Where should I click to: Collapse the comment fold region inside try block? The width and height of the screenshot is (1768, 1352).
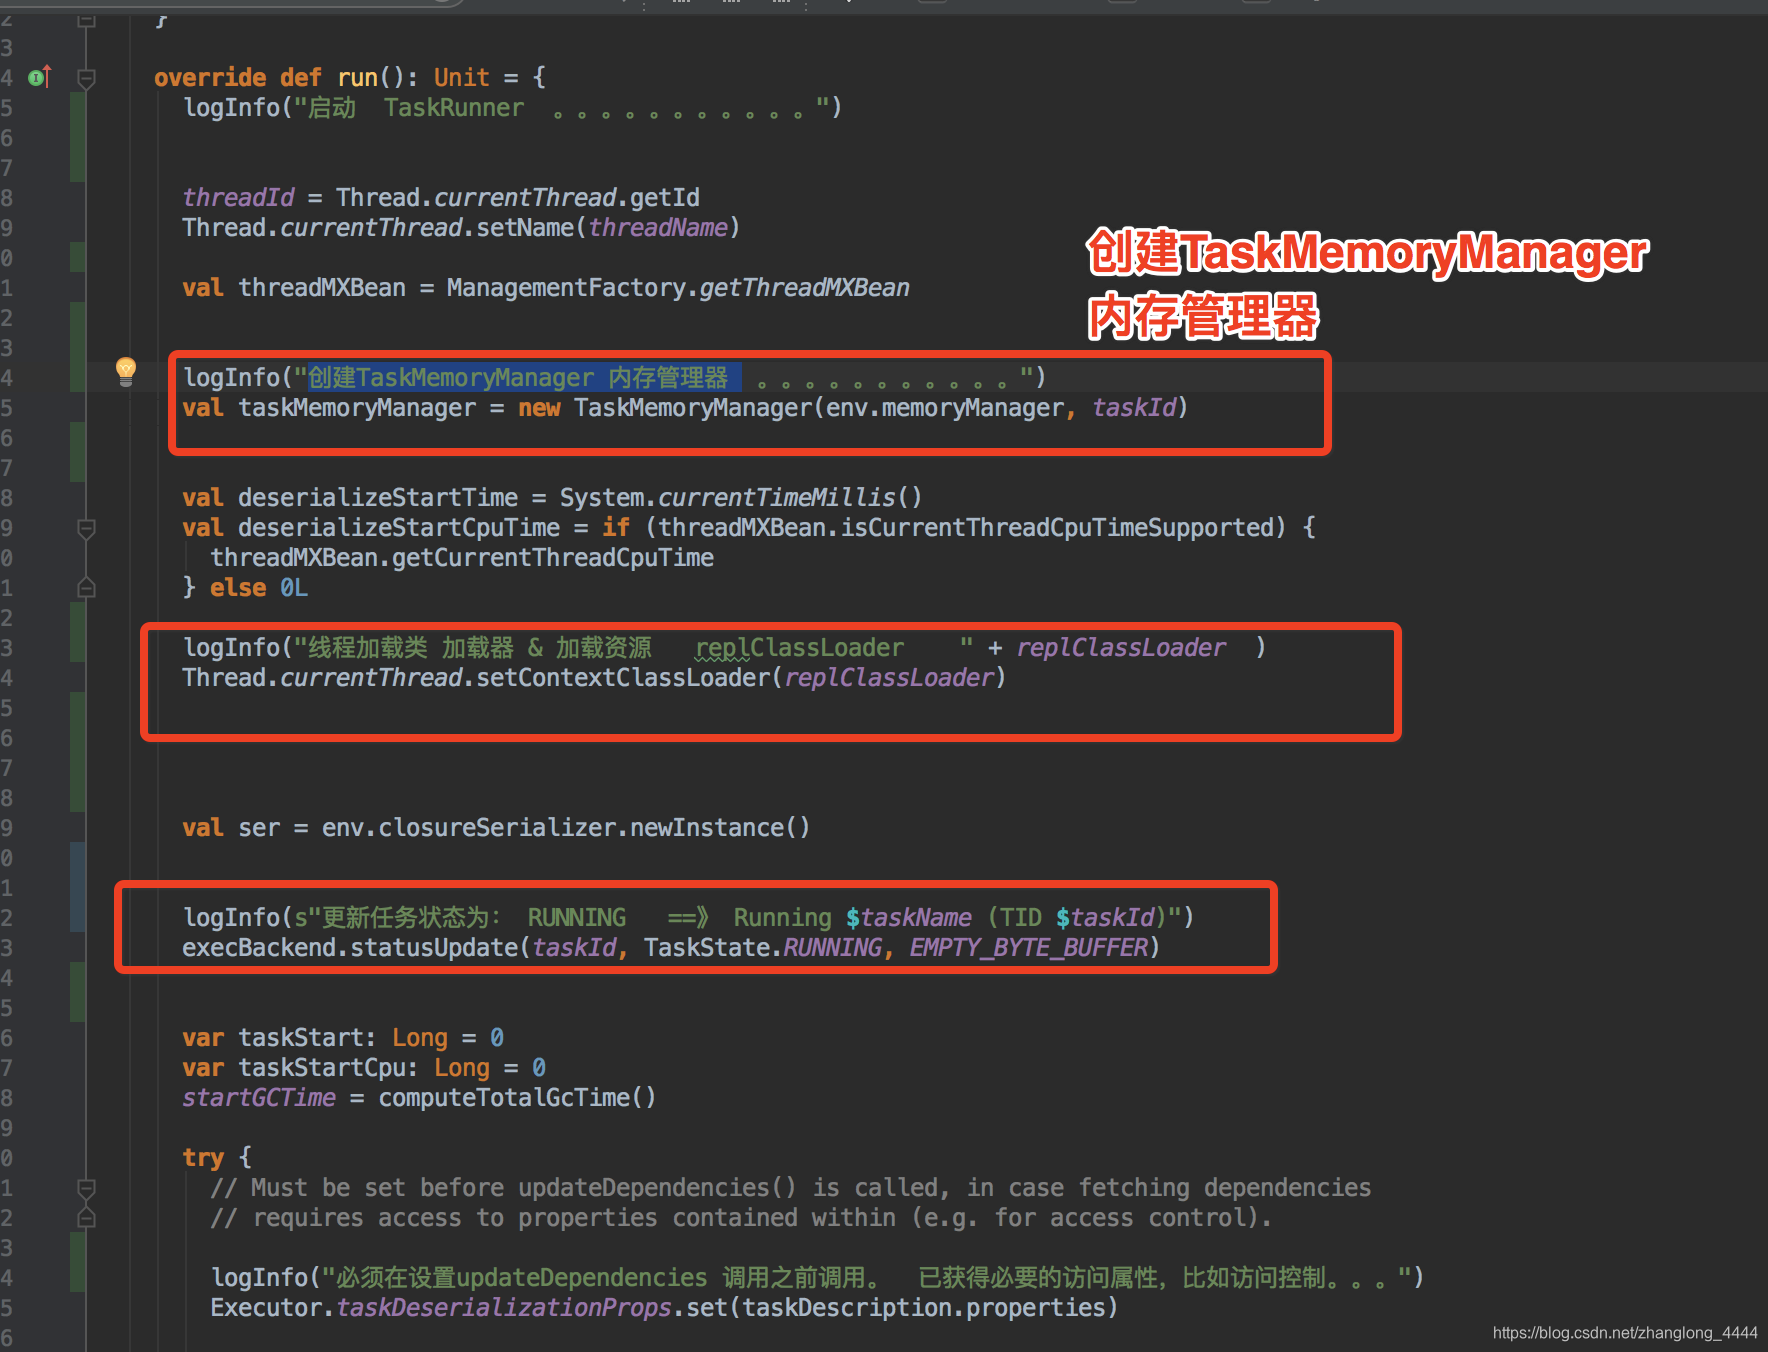[x=86, y=1187]
